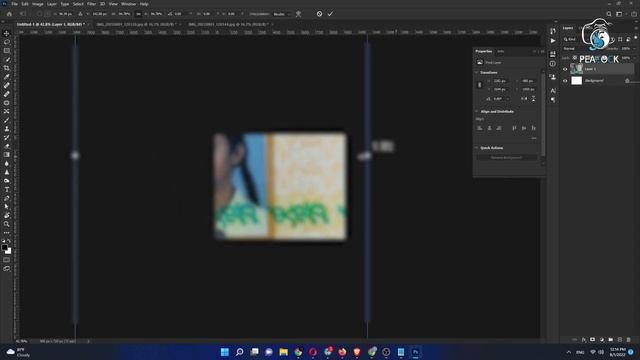
Task: Select the Zoom tool
Action: [7, 224]
